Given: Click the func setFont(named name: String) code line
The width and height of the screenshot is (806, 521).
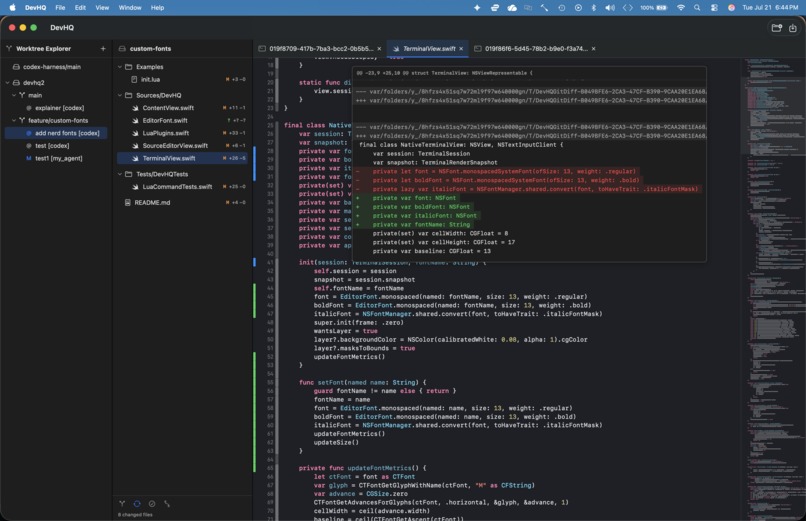Looking at the screenshot, I should tap(362, 382).
